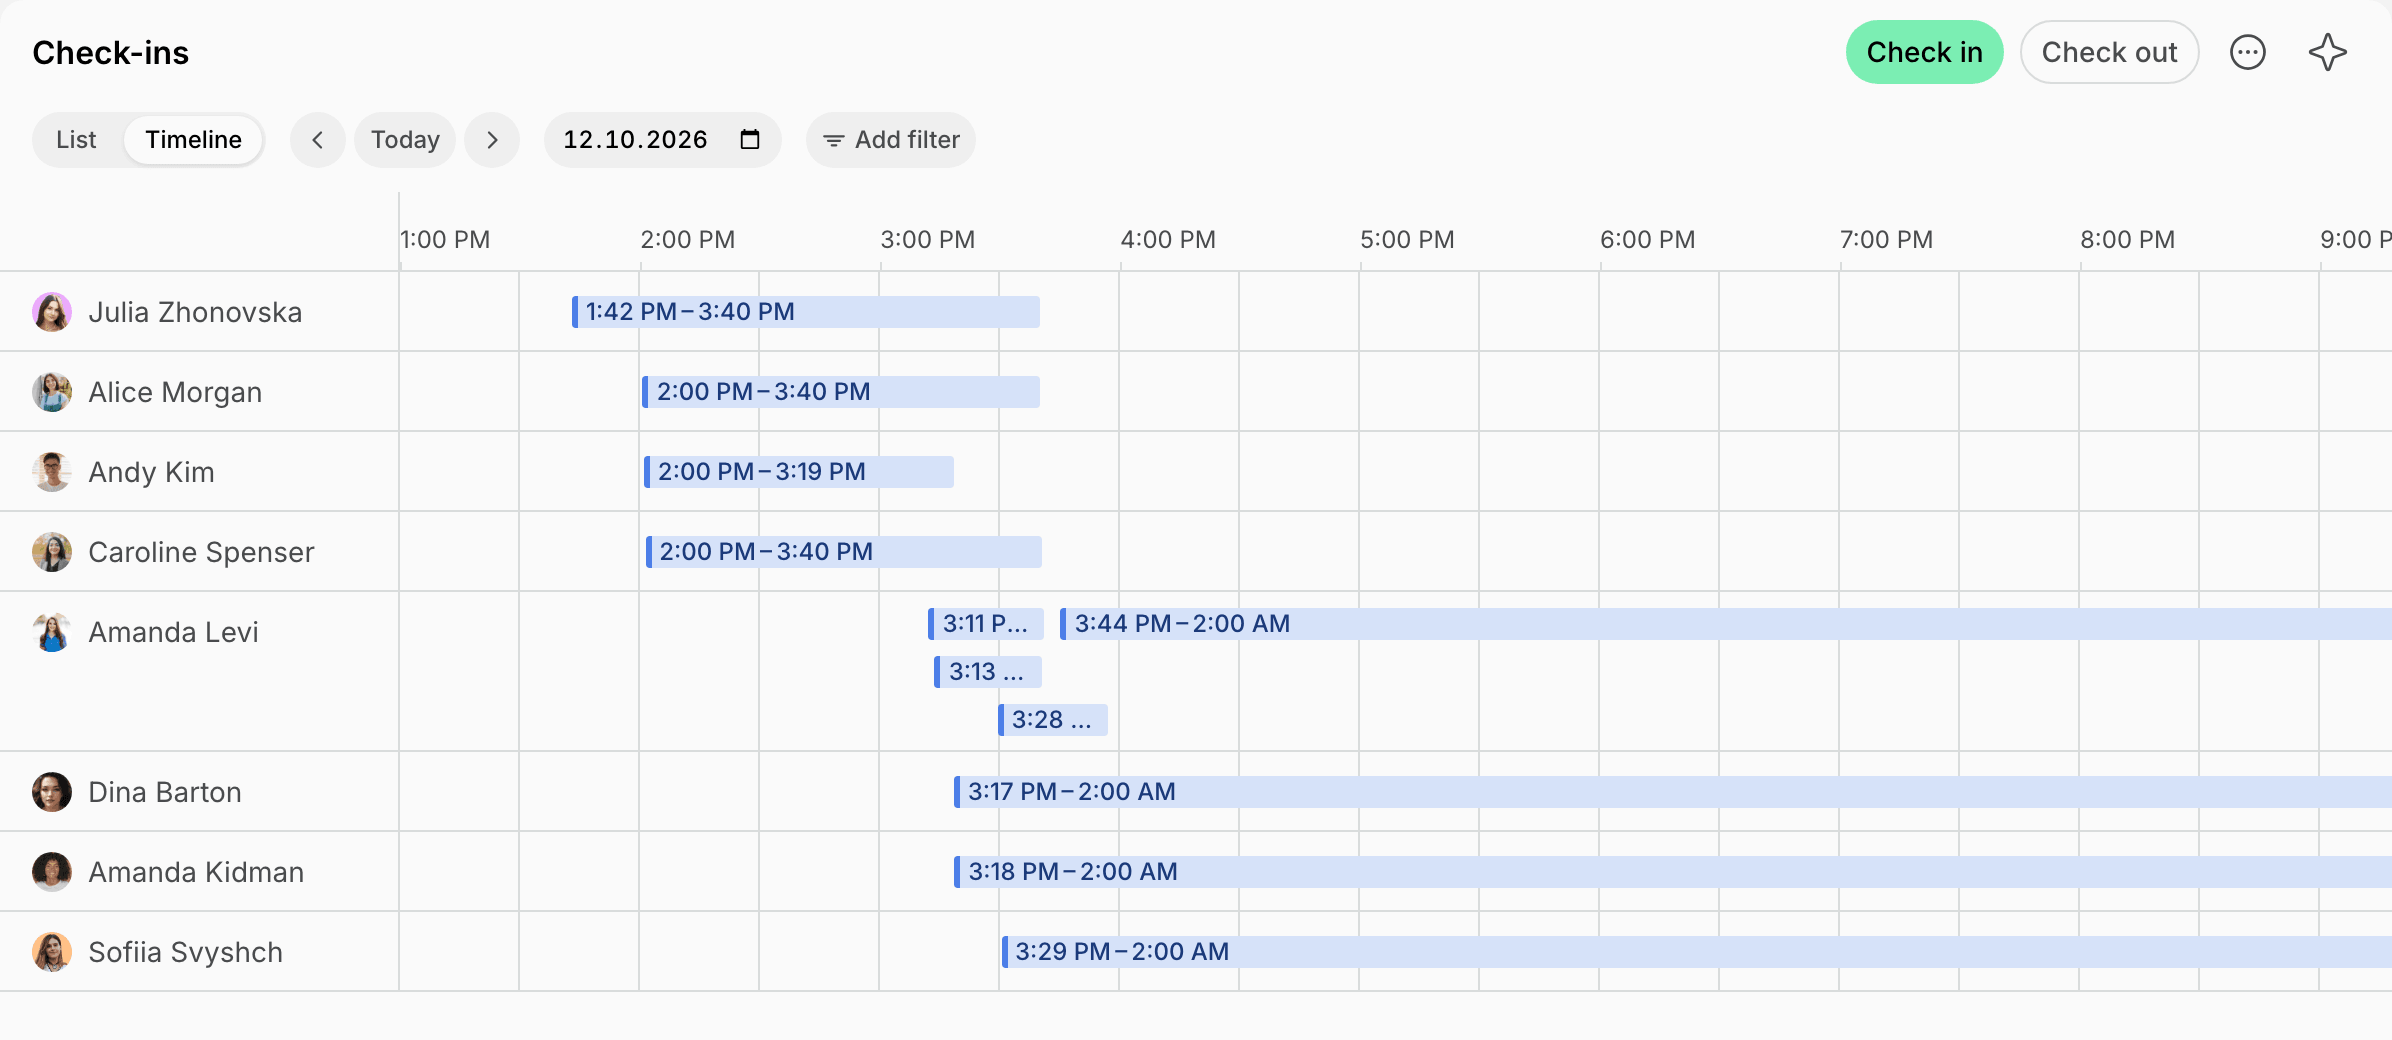Image resolution: width=2392 pixels, height=1040 pixels.
Task: Select Julia's 1:42 PM–3:40 PM entry
Action: (x=806, y=312)
